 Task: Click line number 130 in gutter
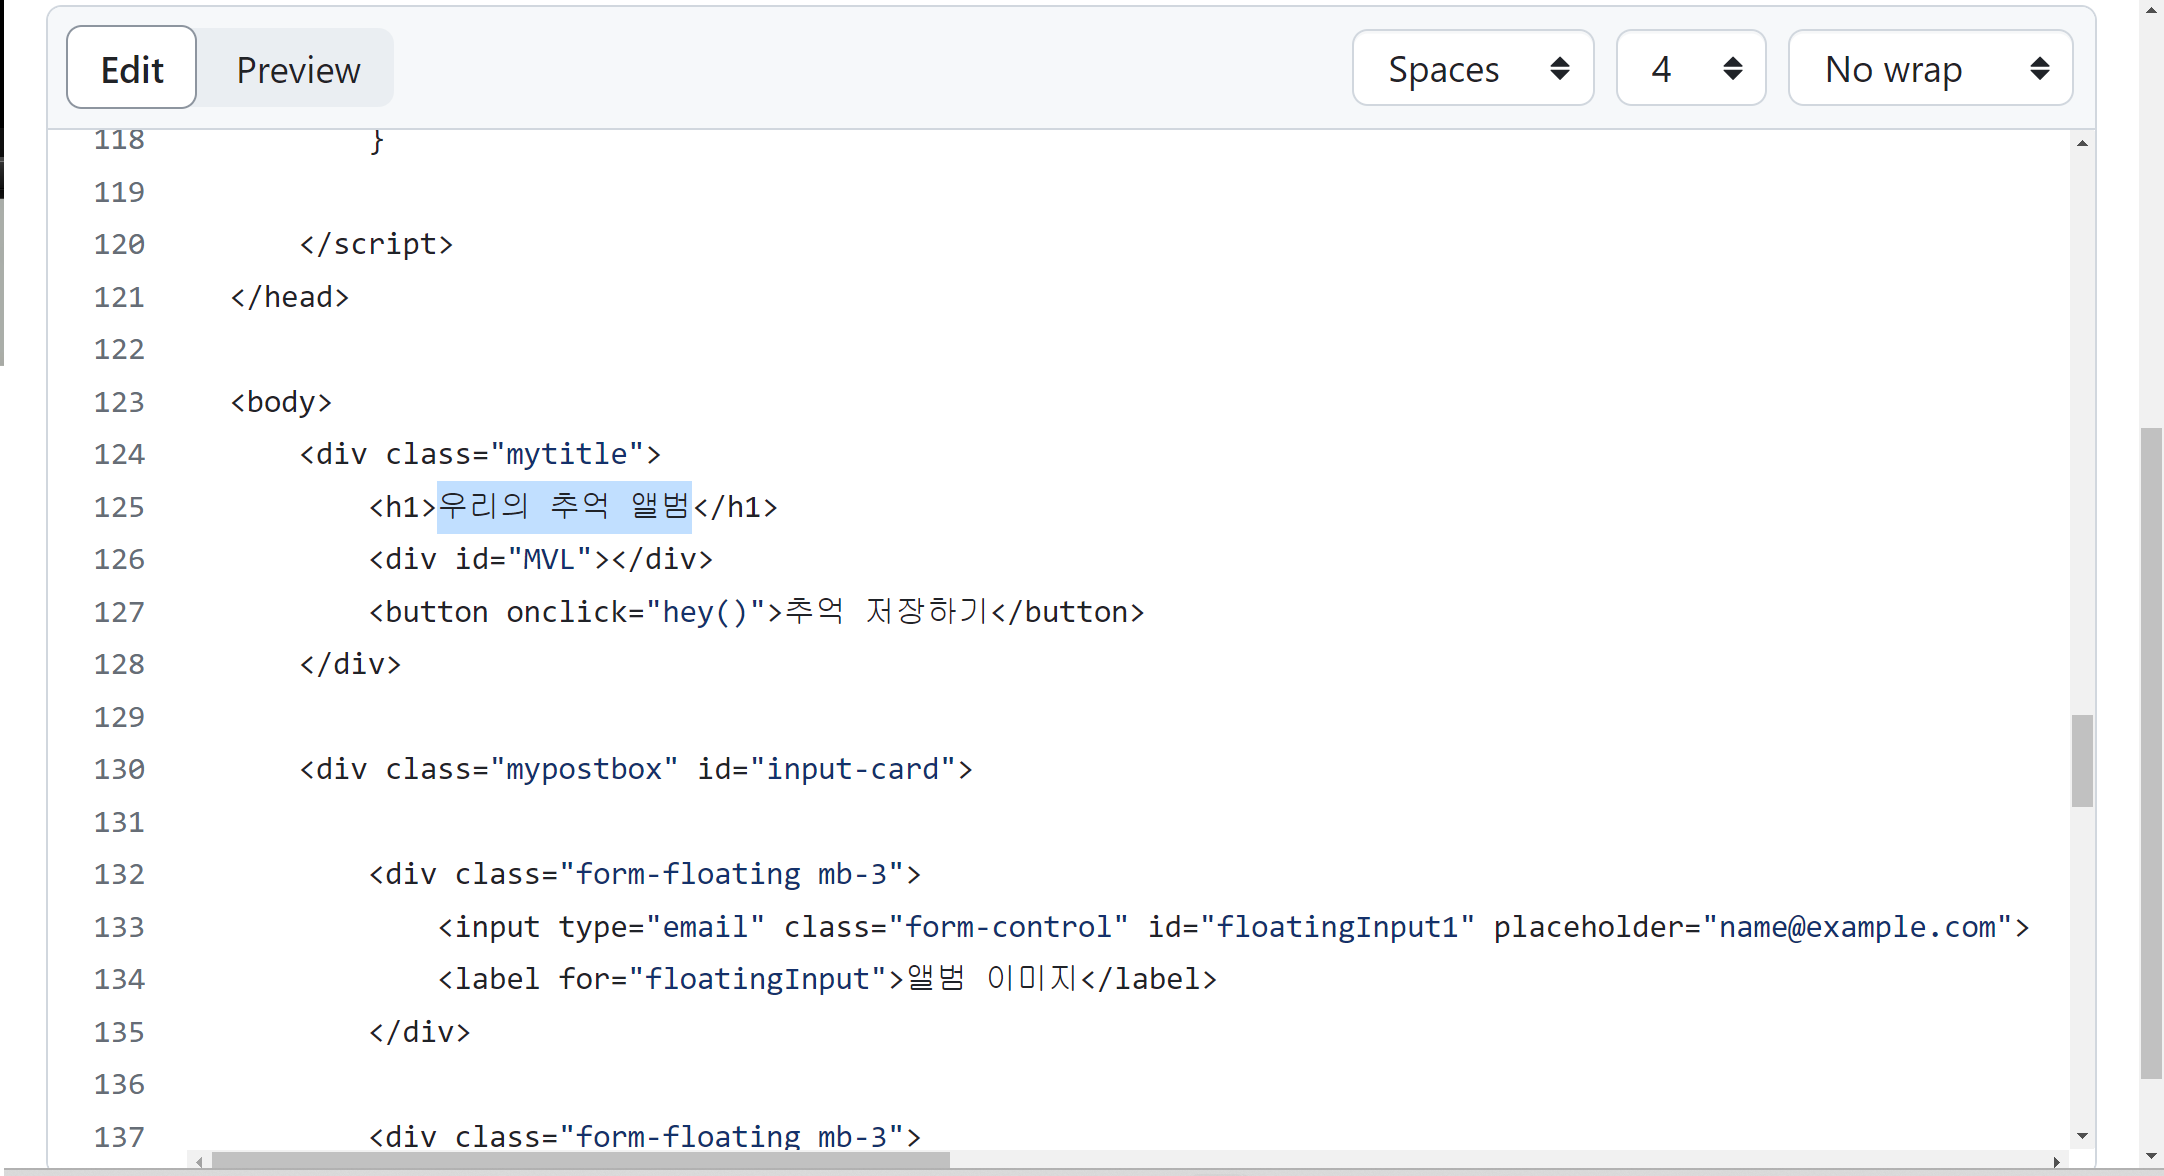(x=119, y=769)
